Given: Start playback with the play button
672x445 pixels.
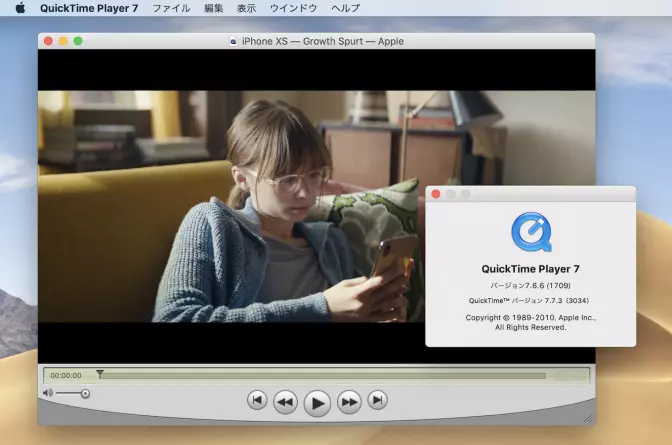Looking at the screenshot, I should 317,403.
